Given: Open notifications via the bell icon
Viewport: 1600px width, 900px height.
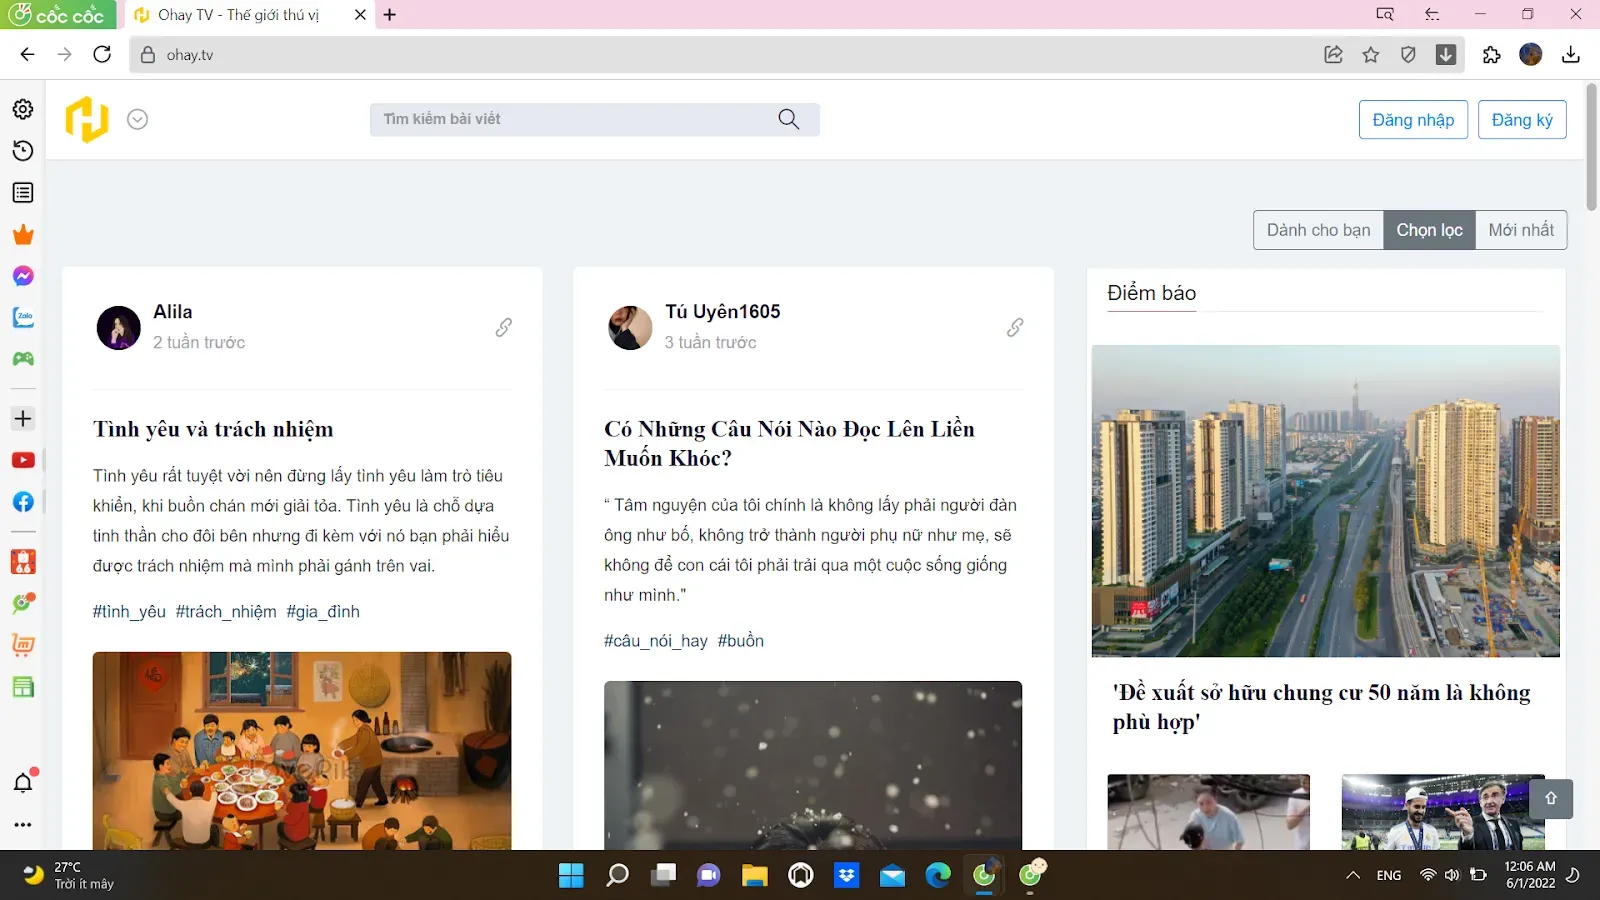Looking at the screenshot, I should click(23, 783).
